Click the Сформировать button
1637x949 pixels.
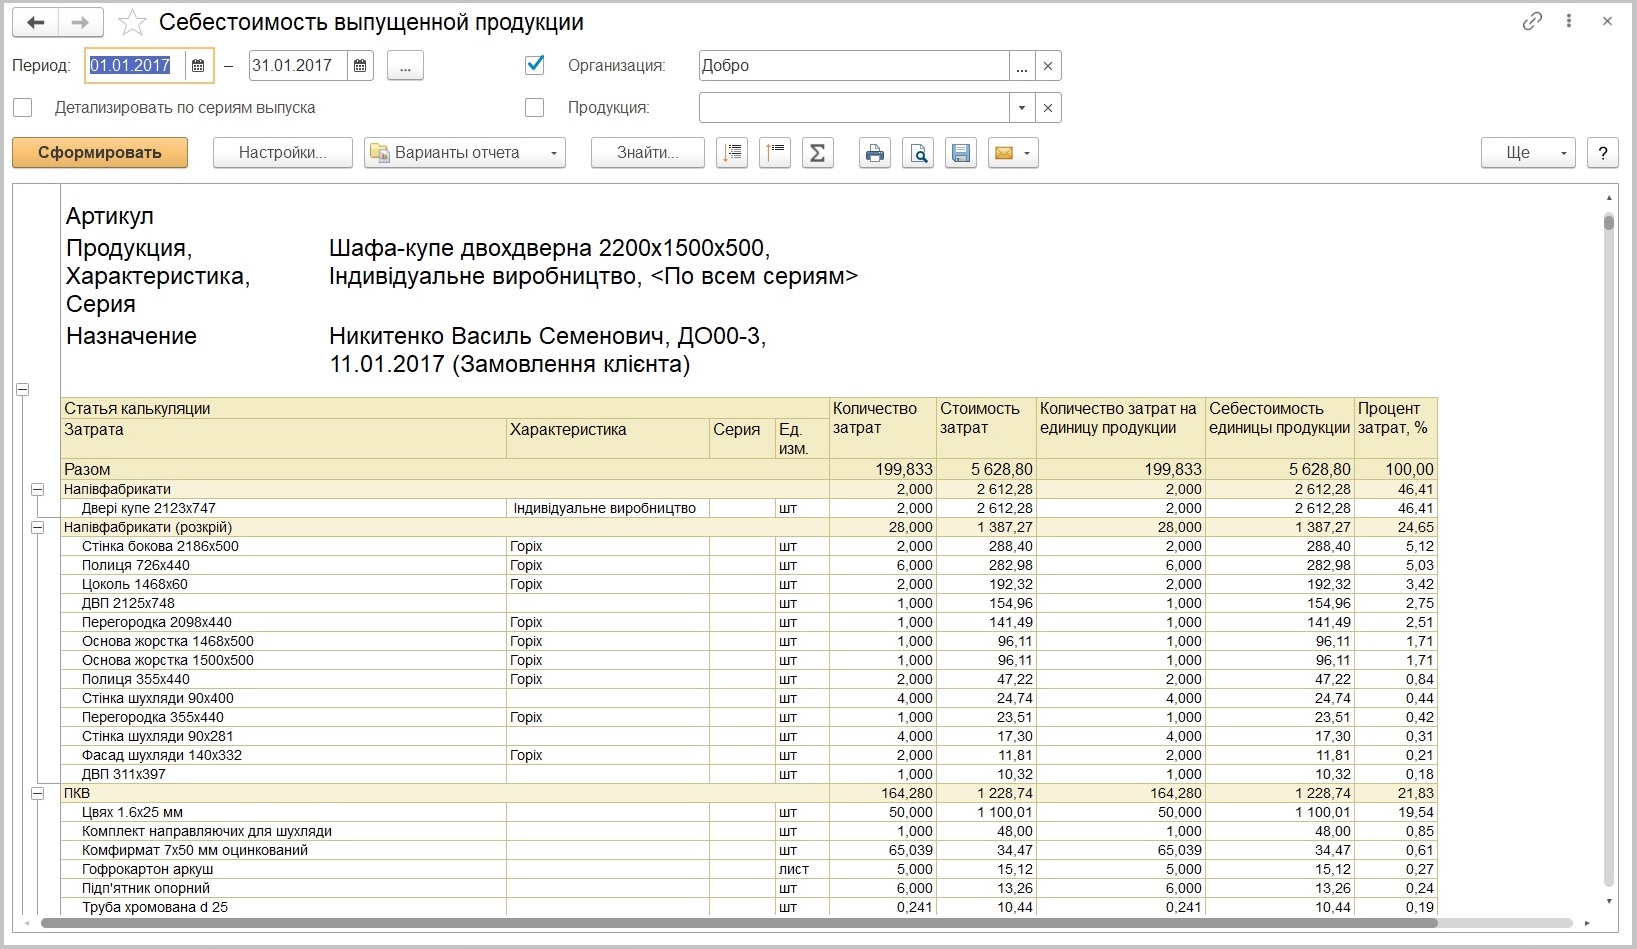click(x=100, y=153)
